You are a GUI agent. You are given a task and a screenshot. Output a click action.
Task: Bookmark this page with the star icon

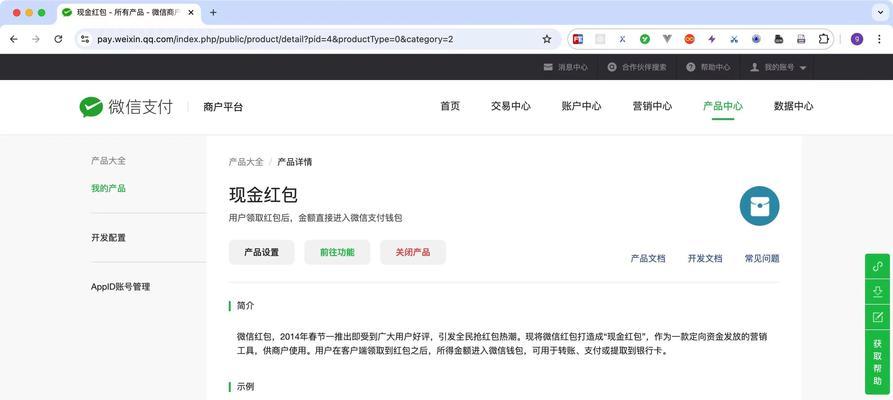coord(547,39)
